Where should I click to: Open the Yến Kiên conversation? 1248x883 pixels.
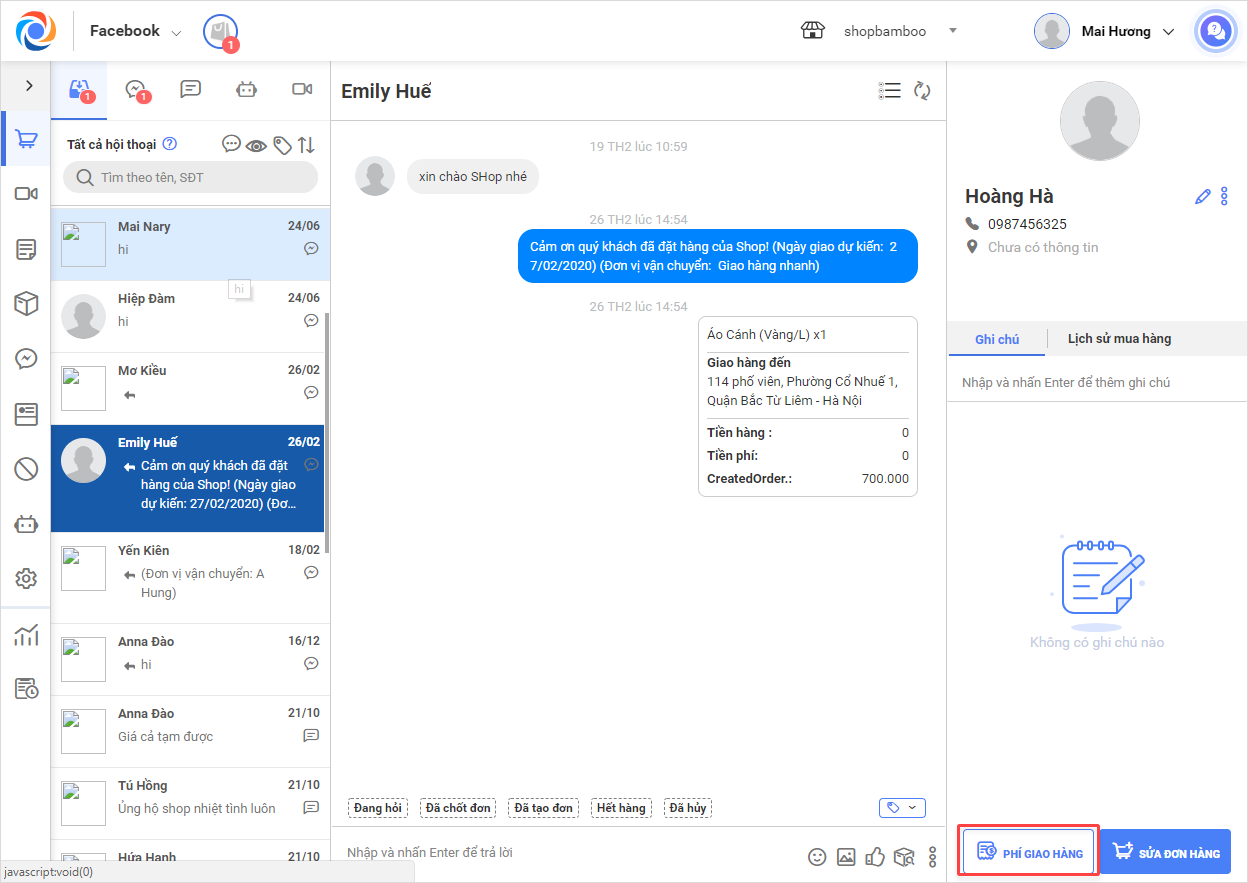point(190,578)
